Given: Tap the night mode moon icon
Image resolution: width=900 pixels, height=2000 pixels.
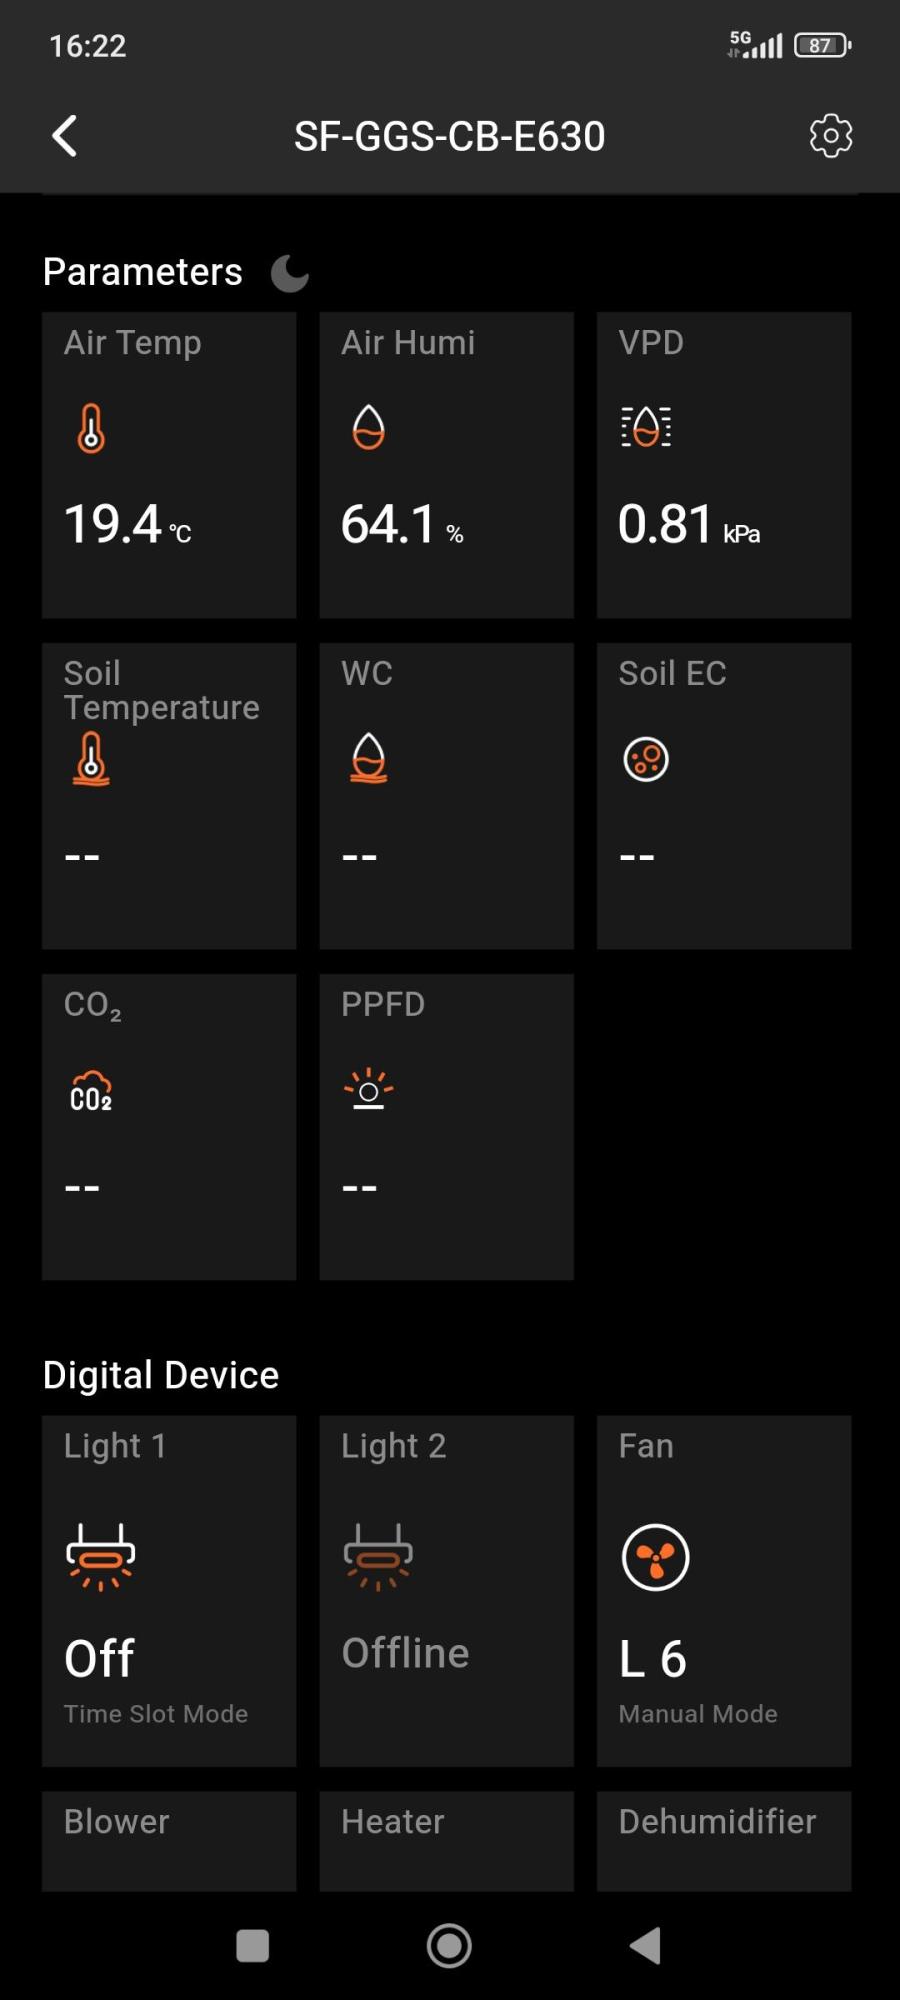Looking at the screenshot, I should click(x=290, y=273).
